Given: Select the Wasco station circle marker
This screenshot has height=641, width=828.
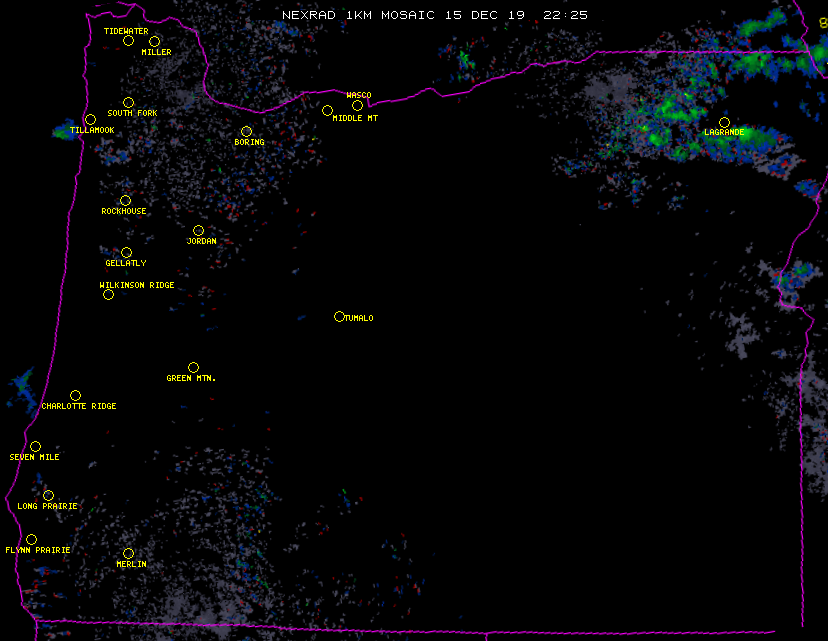Looking at the screenshot, I should pos(357,106).
